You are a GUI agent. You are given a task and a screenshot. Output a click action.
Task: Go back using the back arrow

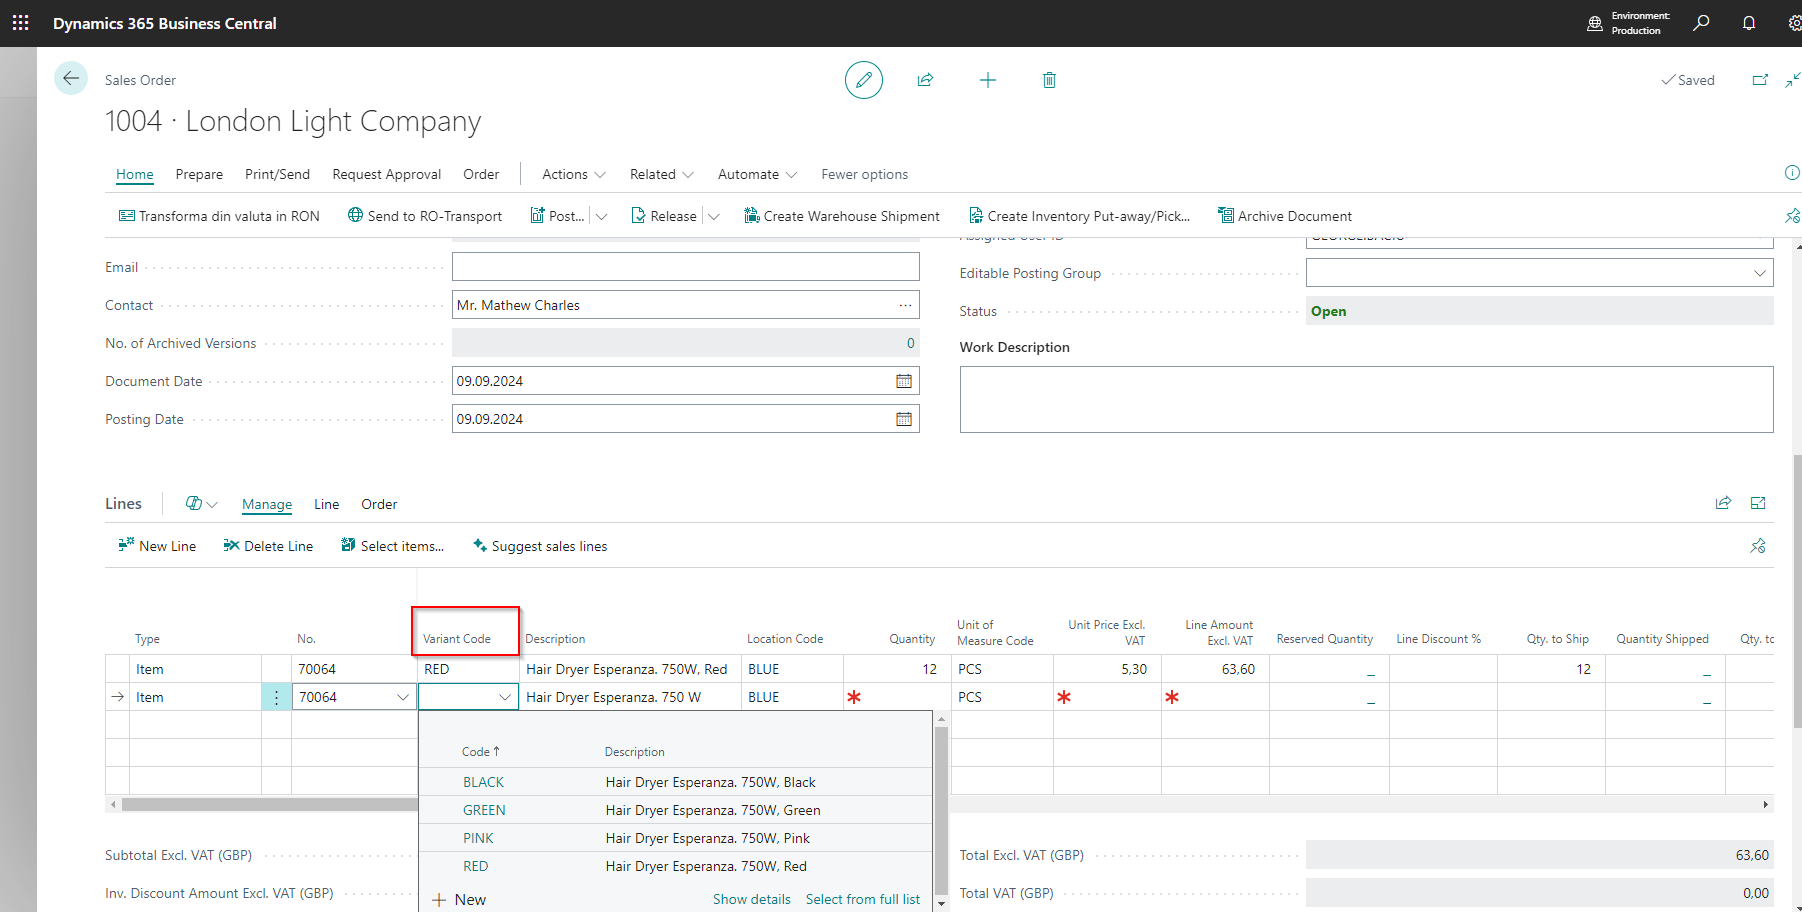click(x=71, y=78)
